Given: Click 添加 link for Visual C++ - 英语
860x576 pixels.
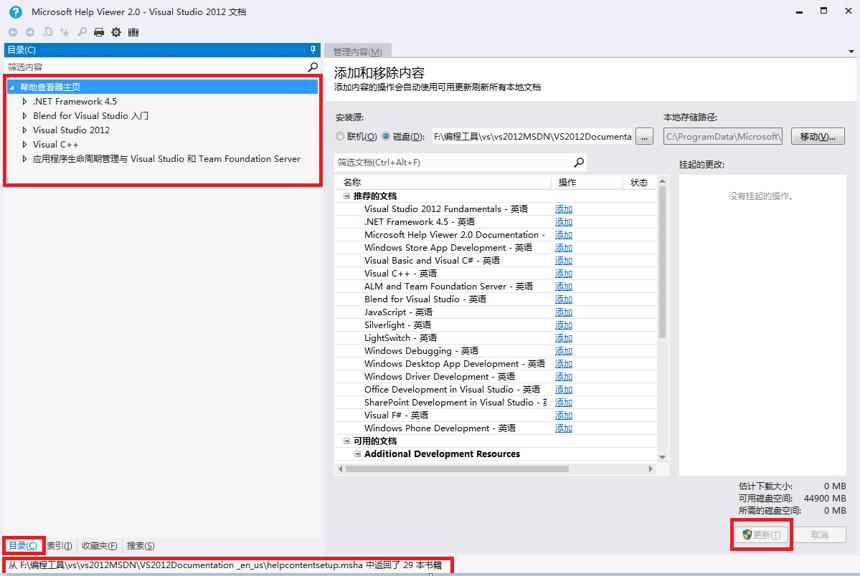Looking at the screenshot, I should point(563,274).
